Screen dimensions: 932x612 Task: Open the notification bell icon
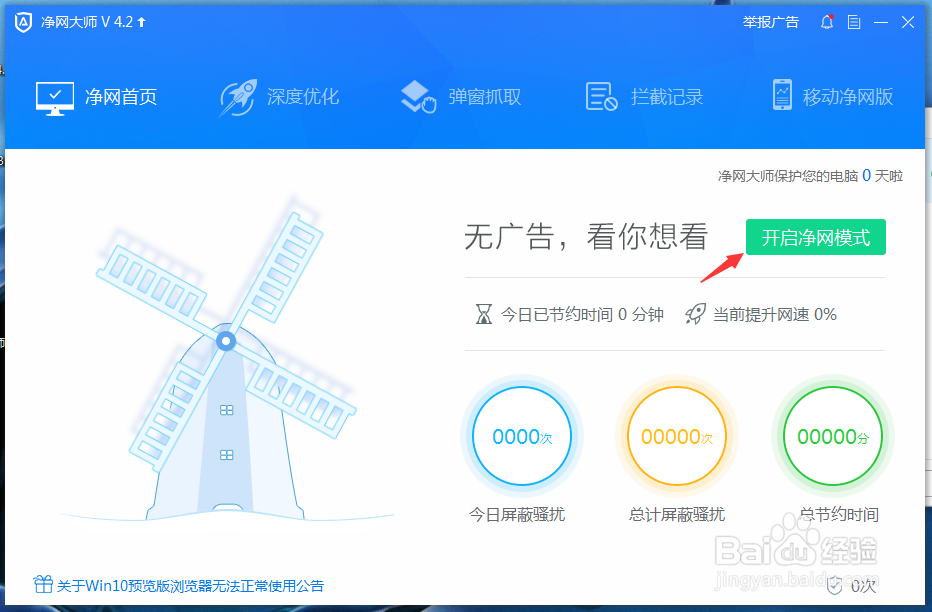[827, 23]
